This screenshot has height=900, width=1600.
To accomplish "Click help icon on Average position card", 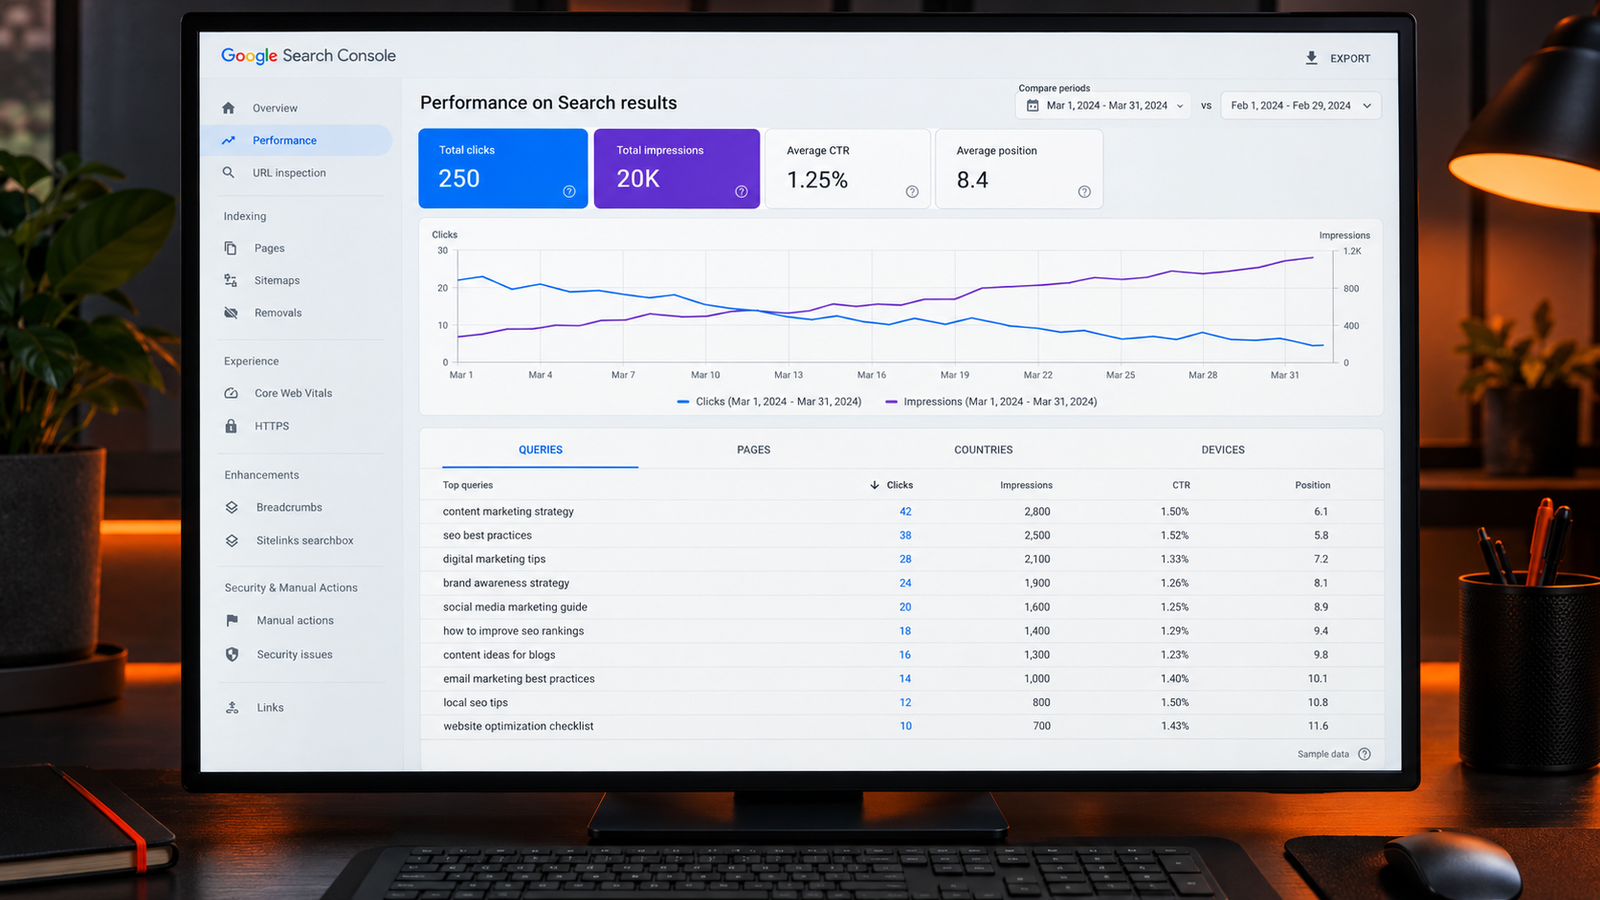I will point(1084,191).
